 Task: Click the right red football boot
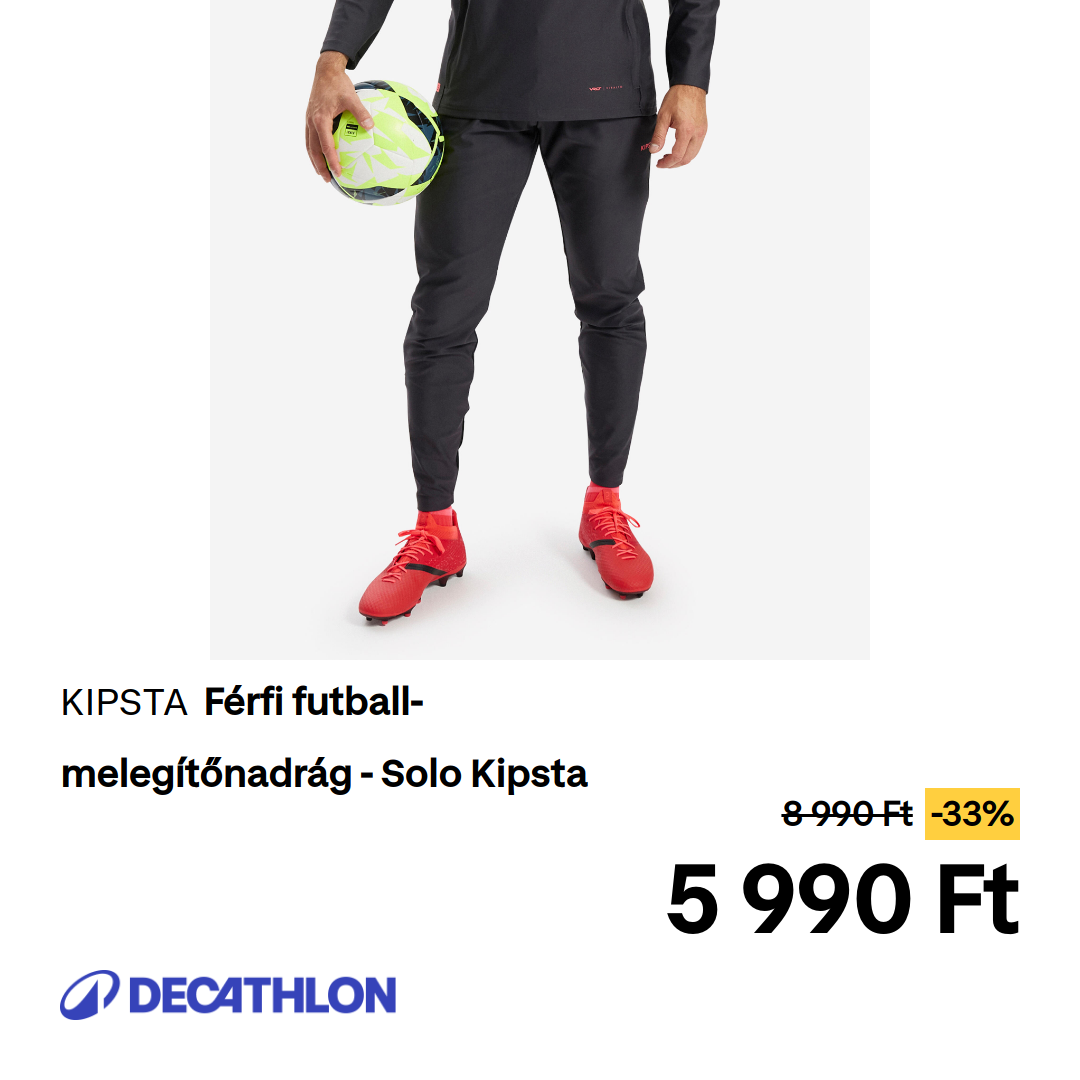(616, 541)
